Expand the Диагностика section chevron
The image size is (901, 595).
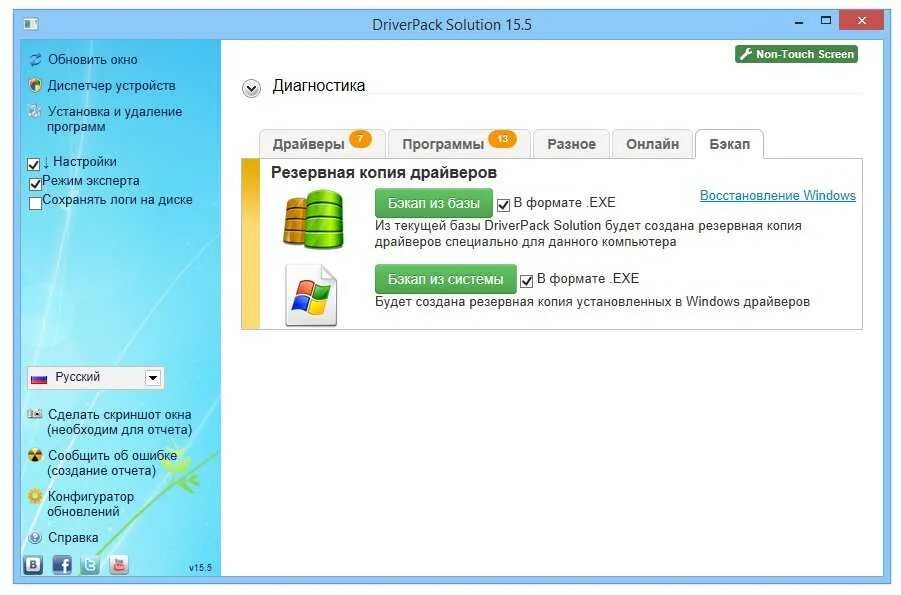(251, 89)
